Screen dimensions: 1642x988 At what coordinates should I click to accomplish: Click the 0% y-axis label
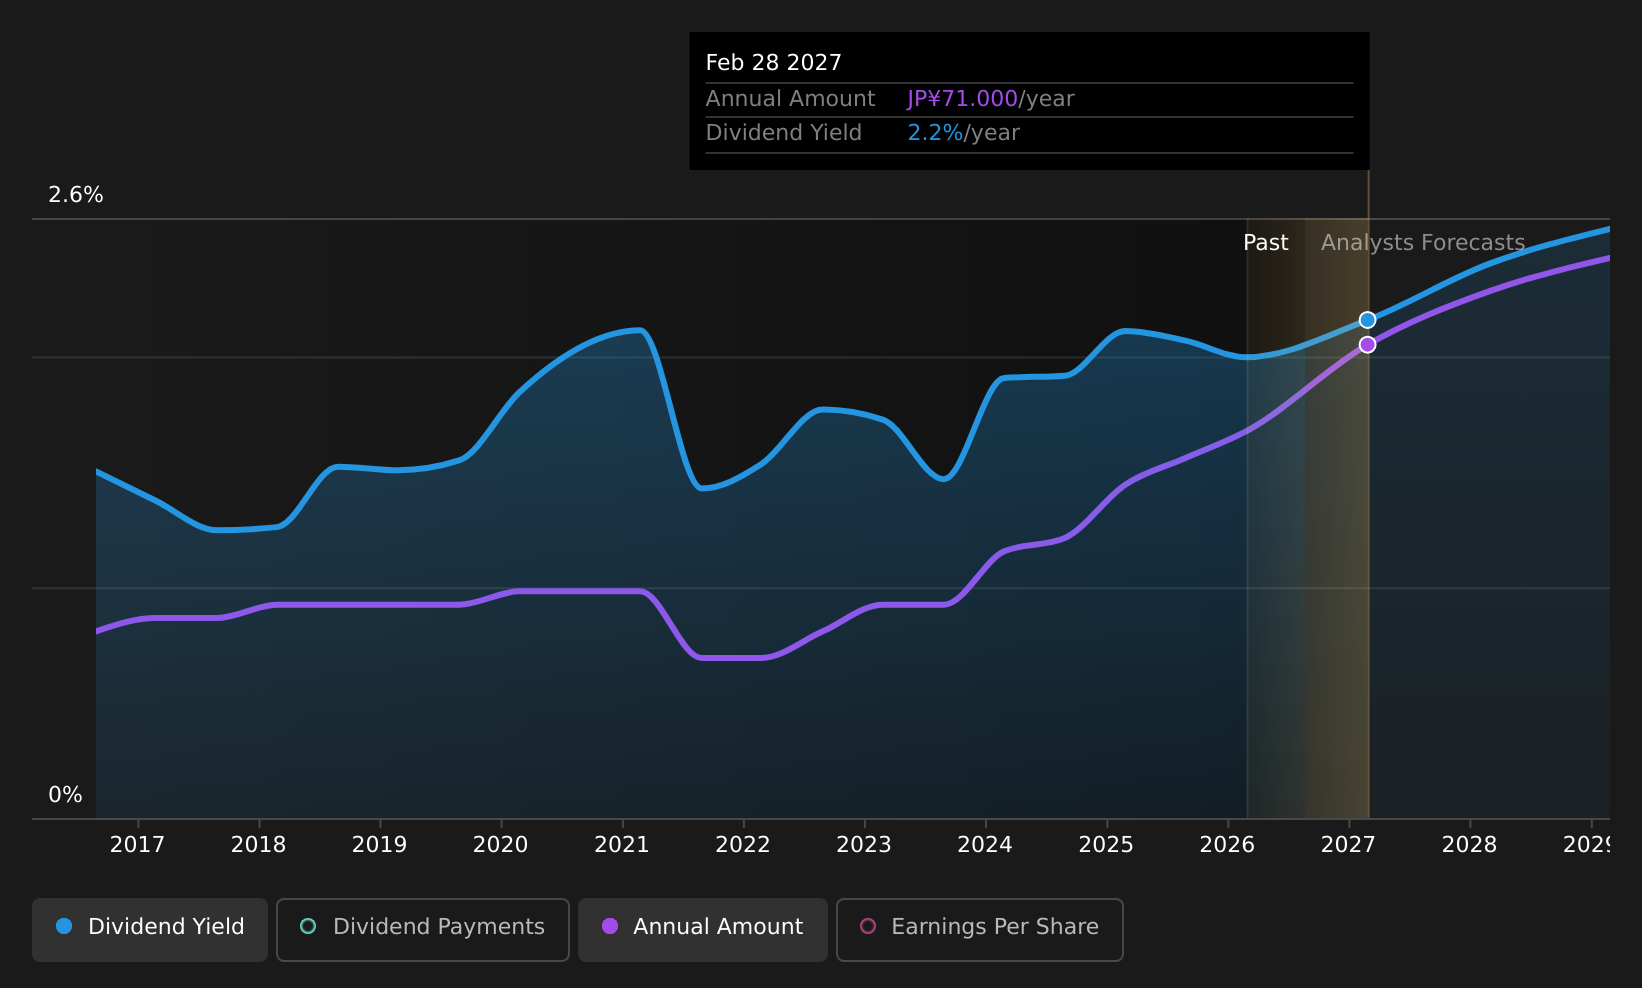[65, 795]
